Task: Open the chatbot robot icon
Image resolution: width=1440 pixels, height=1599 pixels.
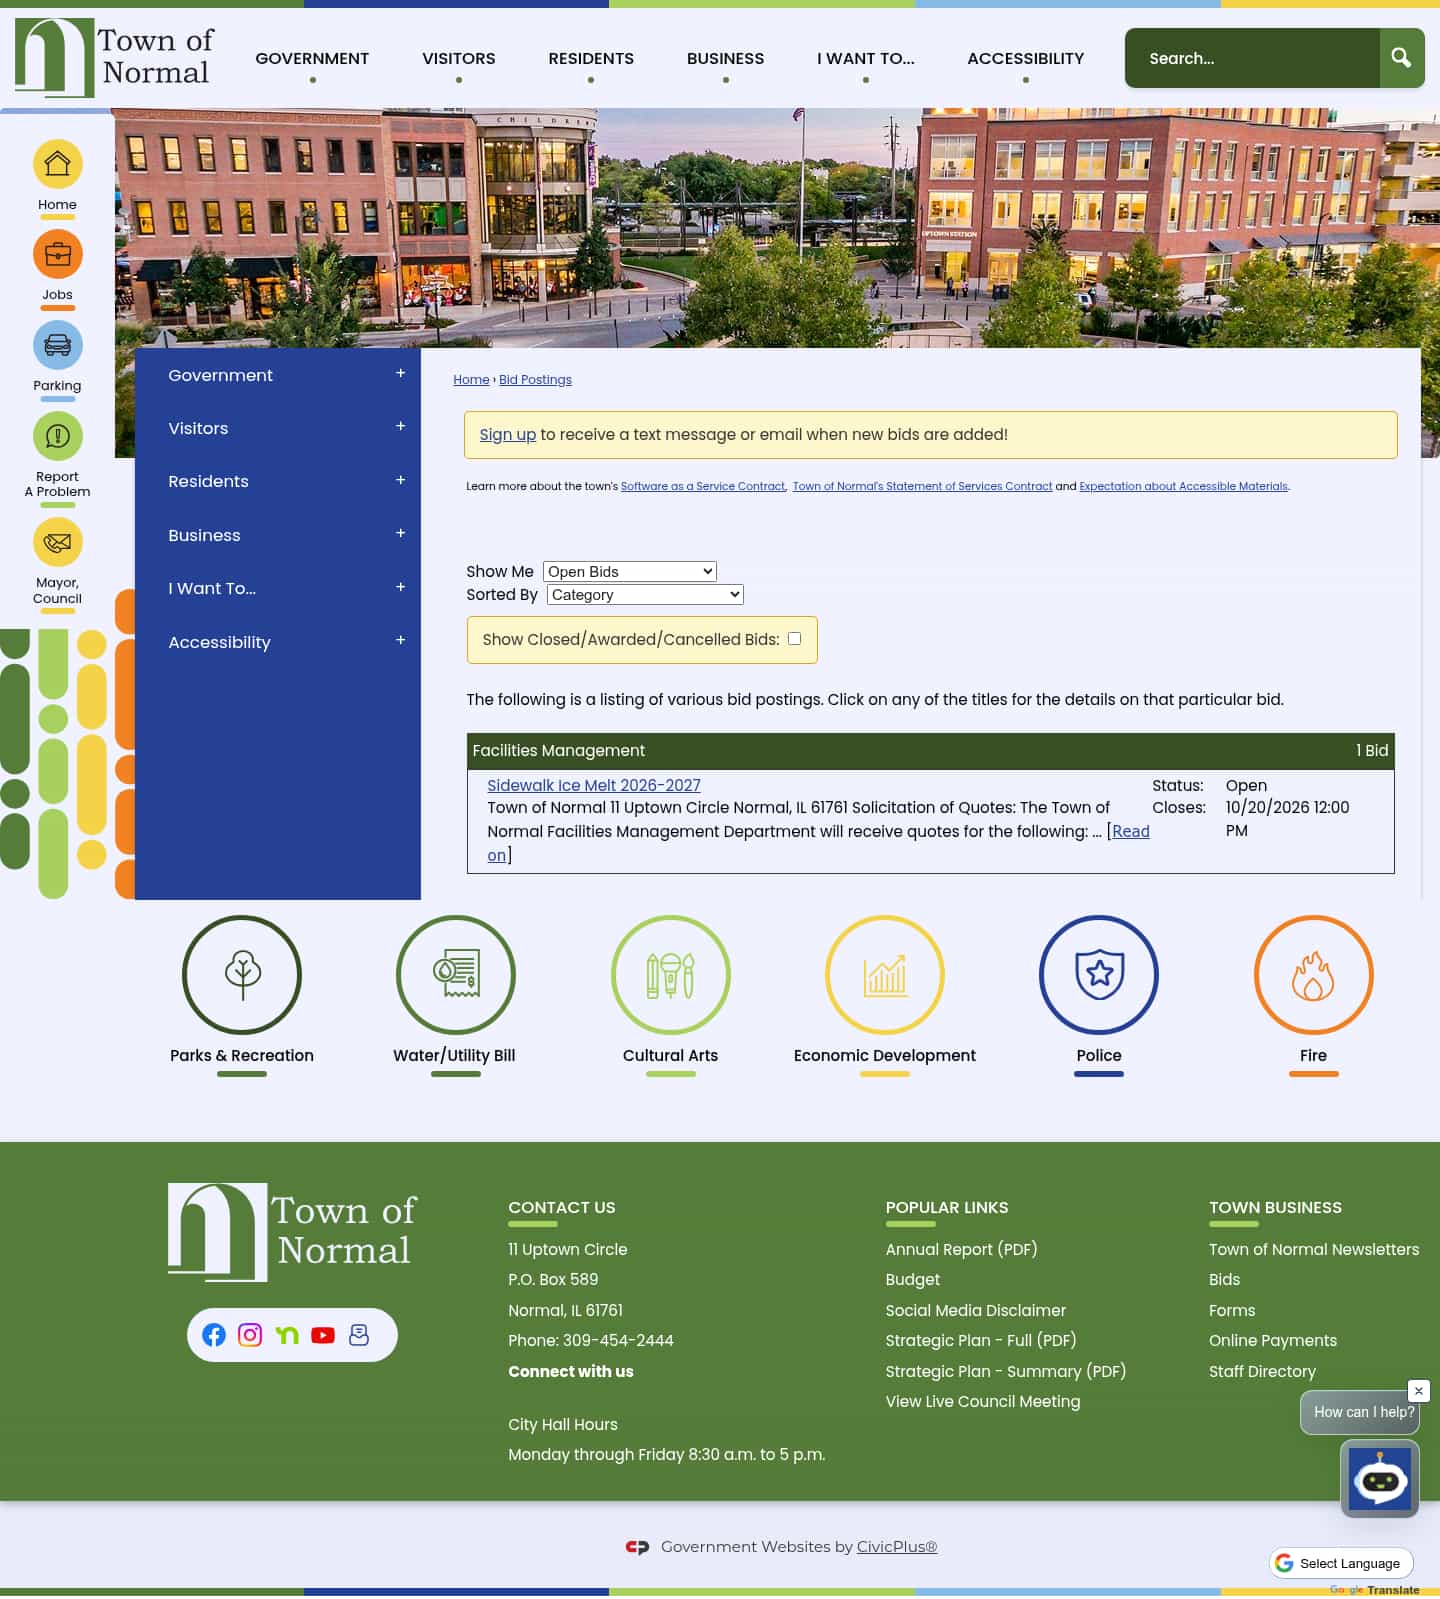Action: click(1380, 1479)
